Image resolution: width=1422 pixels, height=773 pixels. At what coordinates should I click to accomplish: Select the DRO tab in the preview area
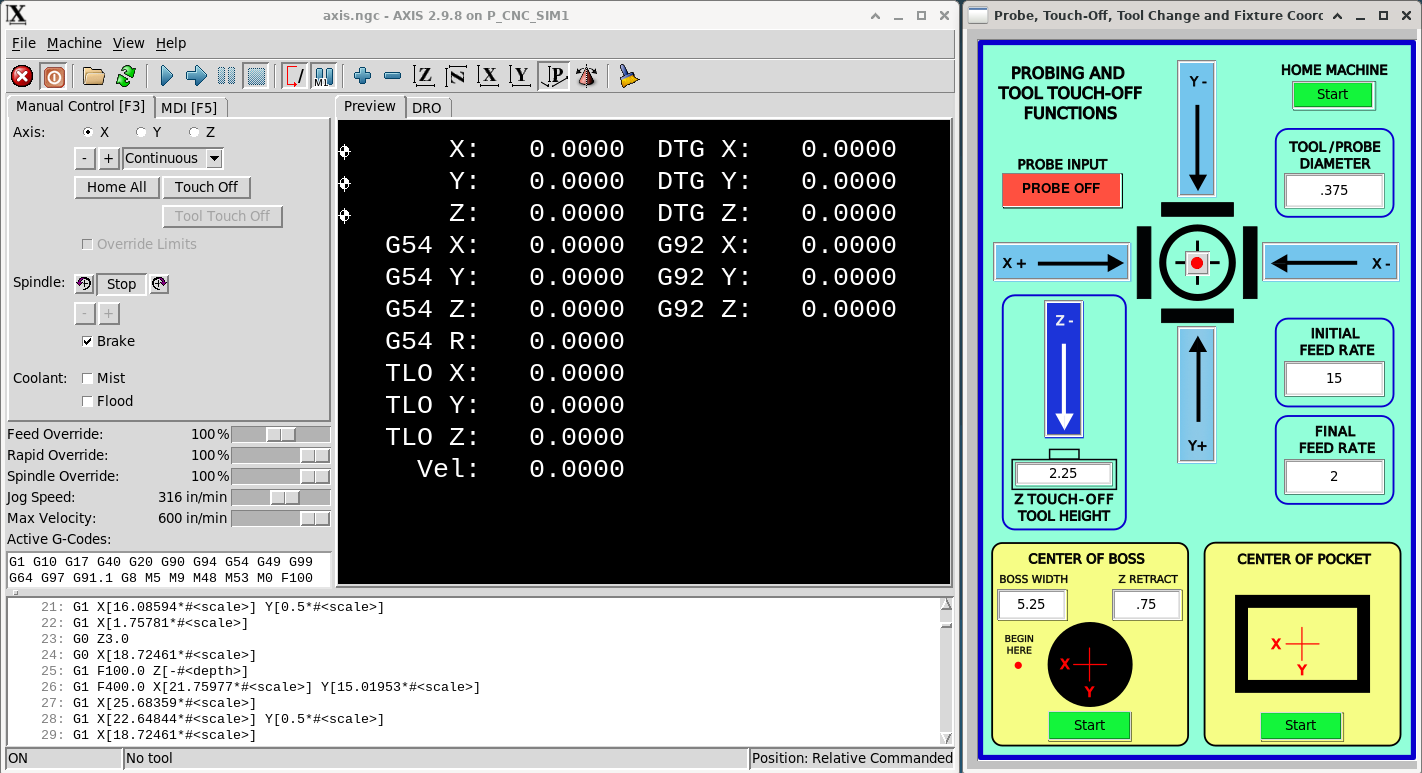(x=428, y=107)
